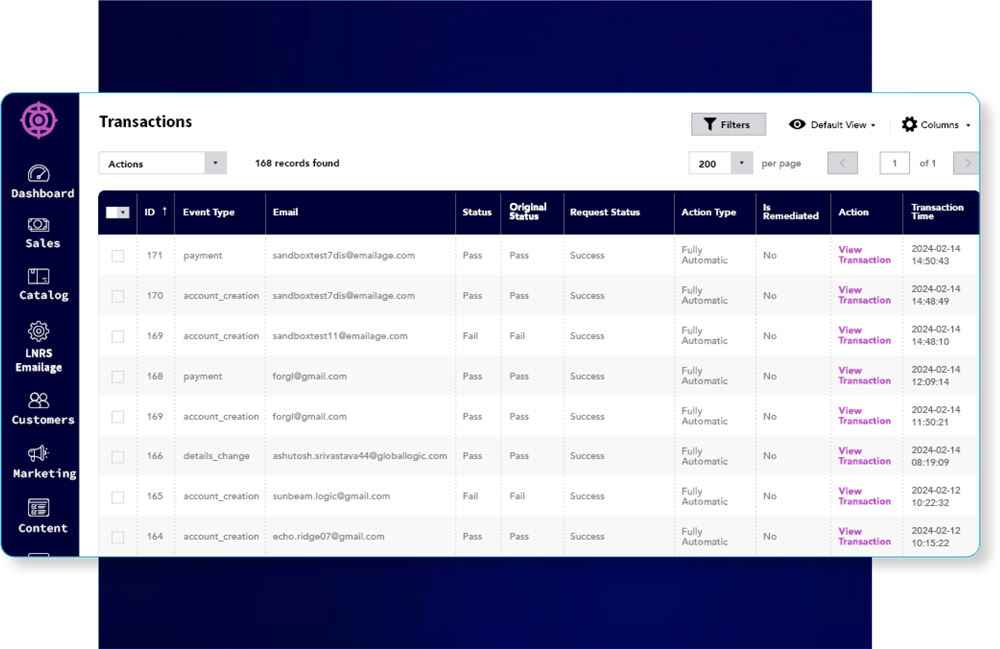
Task: Click the Magento logo icon
Action: pyautogui.click(x=39, y=120)
